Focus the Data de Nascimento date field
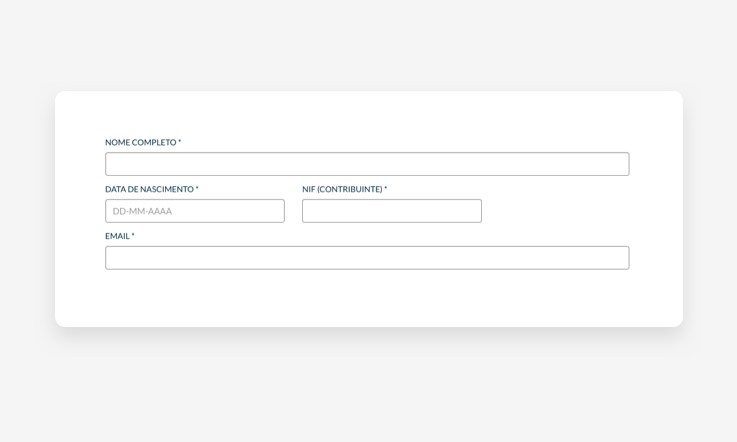737x442 pixels. [195, 211]
